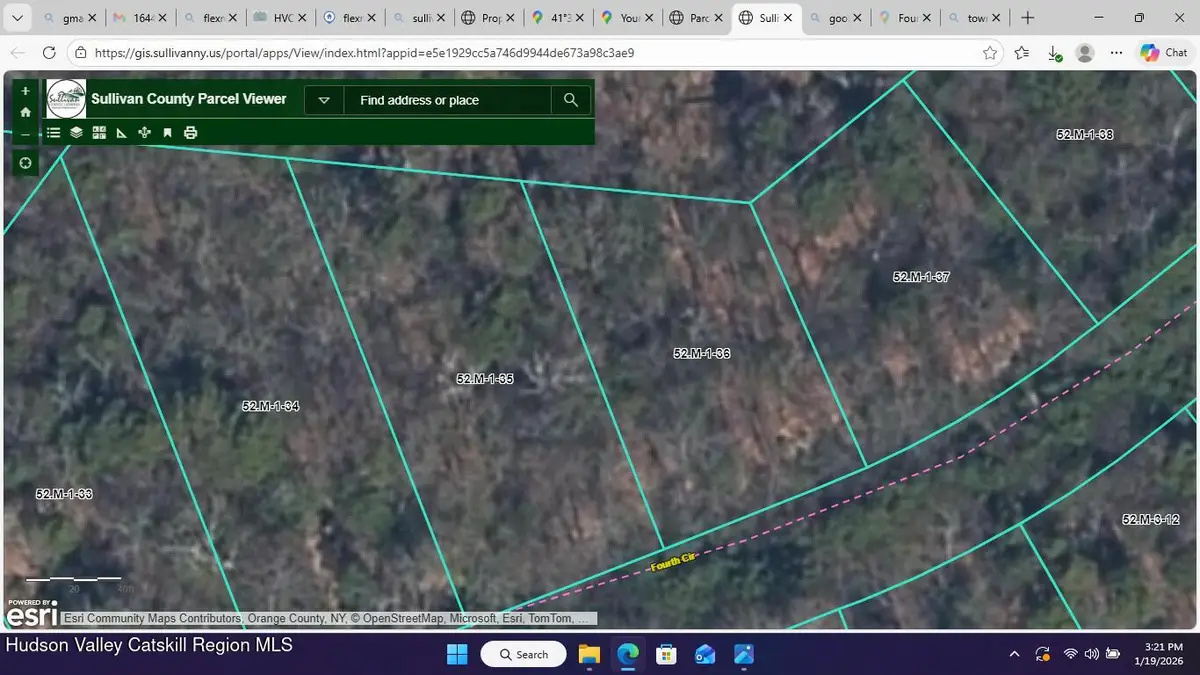Expand hidden system tray icons
1200x675 pixels.
pos(1014,654)
